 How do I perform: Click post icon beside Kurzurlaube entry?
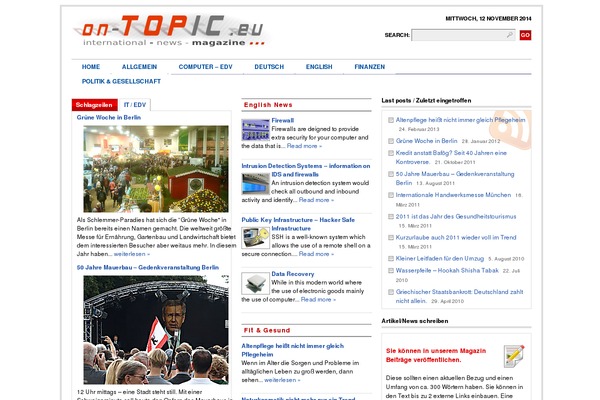[391, 238]
